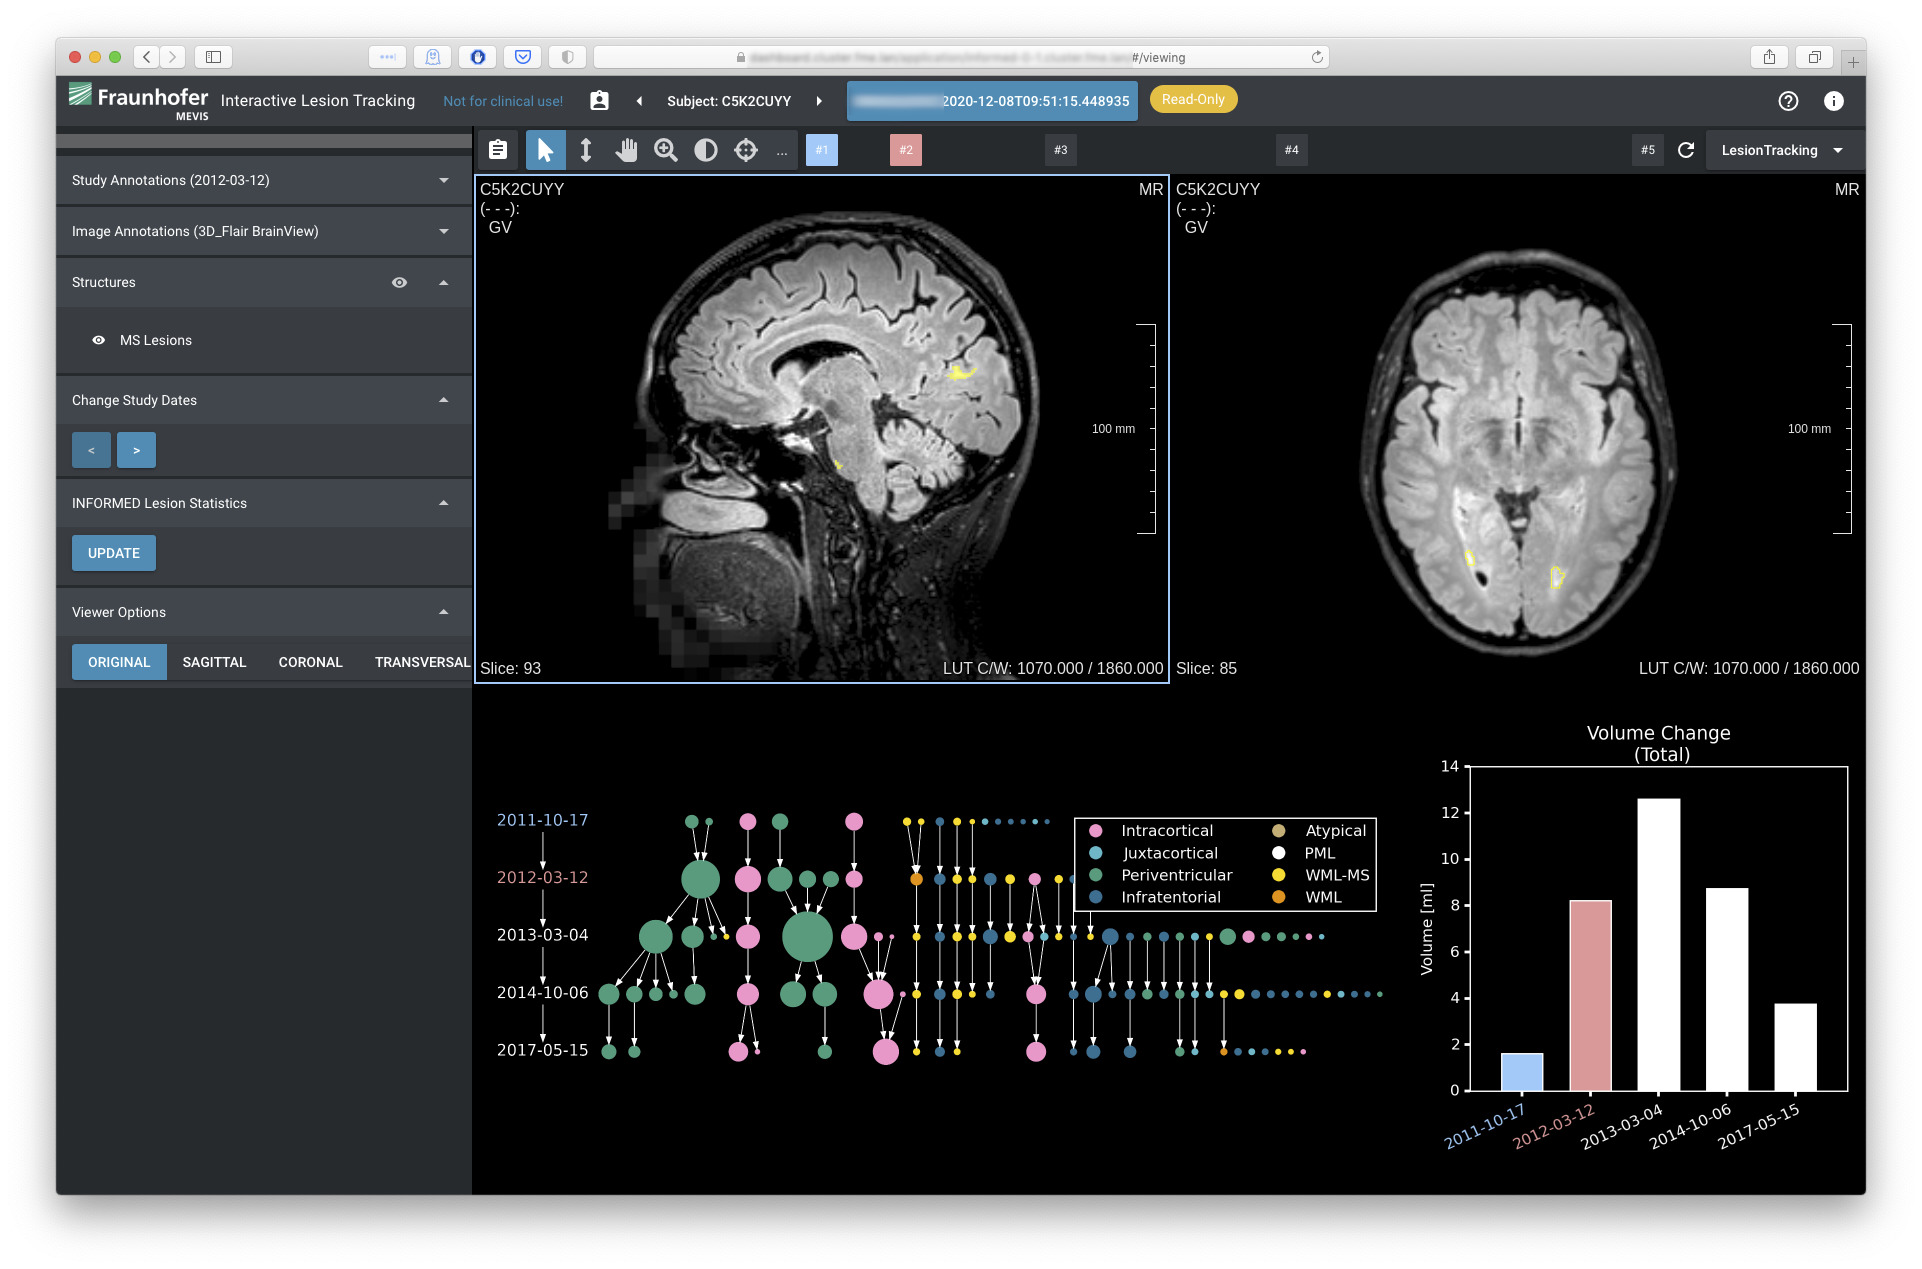Expand Study Annotations panel
This screenshot has height=1269, width=1922.
click(x=443, y=180)
